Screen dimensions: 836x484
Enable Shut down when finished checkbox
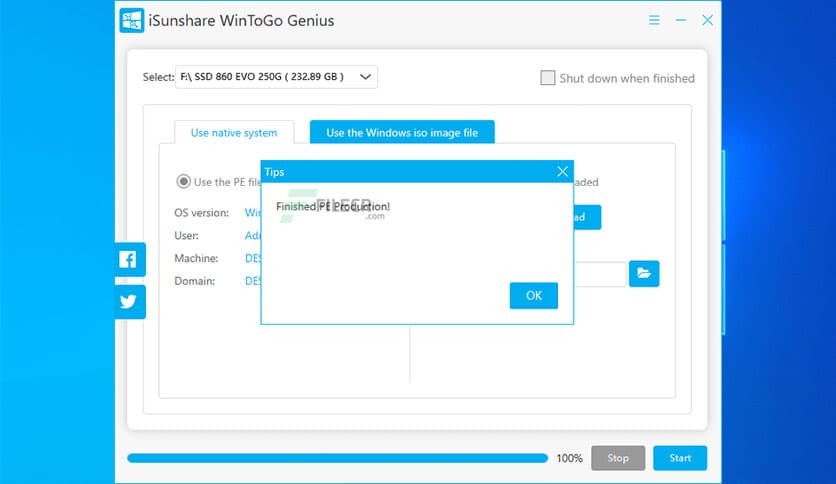[x=548, y=78]
